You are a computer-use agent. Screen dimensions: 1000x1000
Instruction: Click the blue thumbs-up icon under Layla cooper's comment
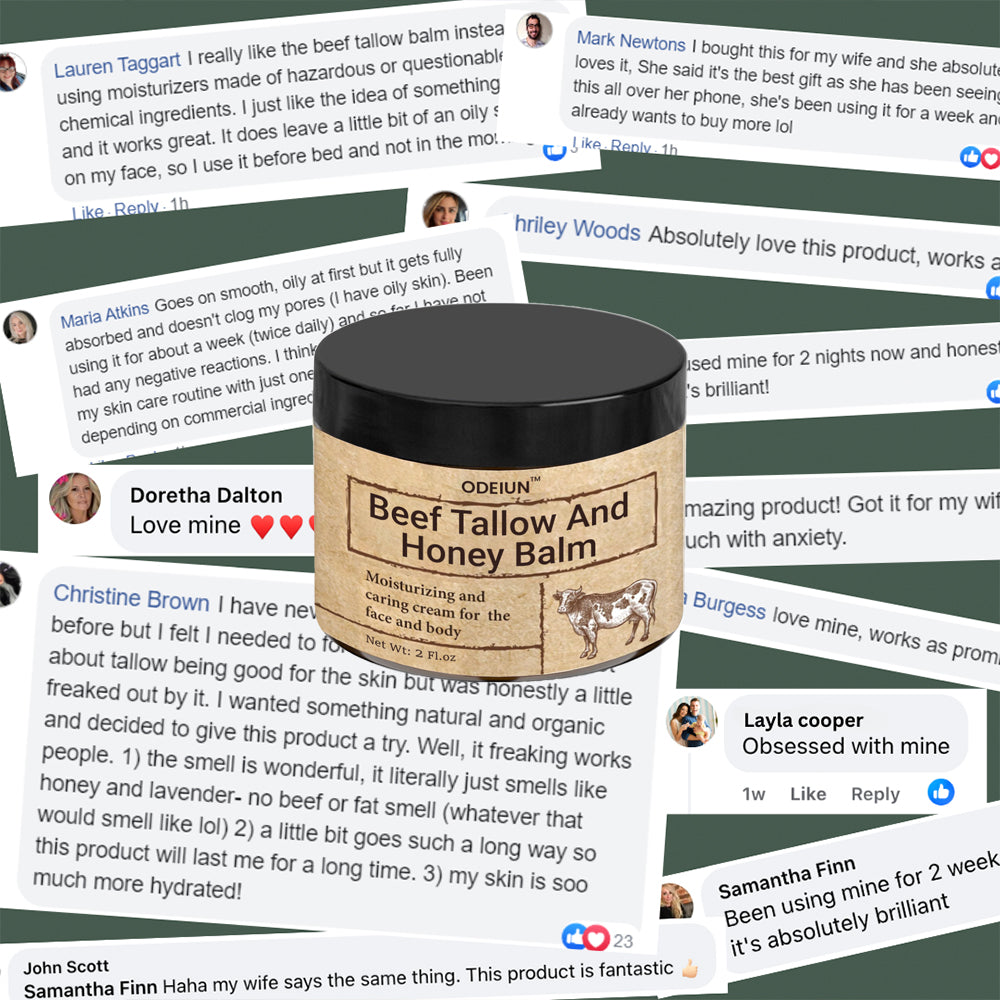941,792
